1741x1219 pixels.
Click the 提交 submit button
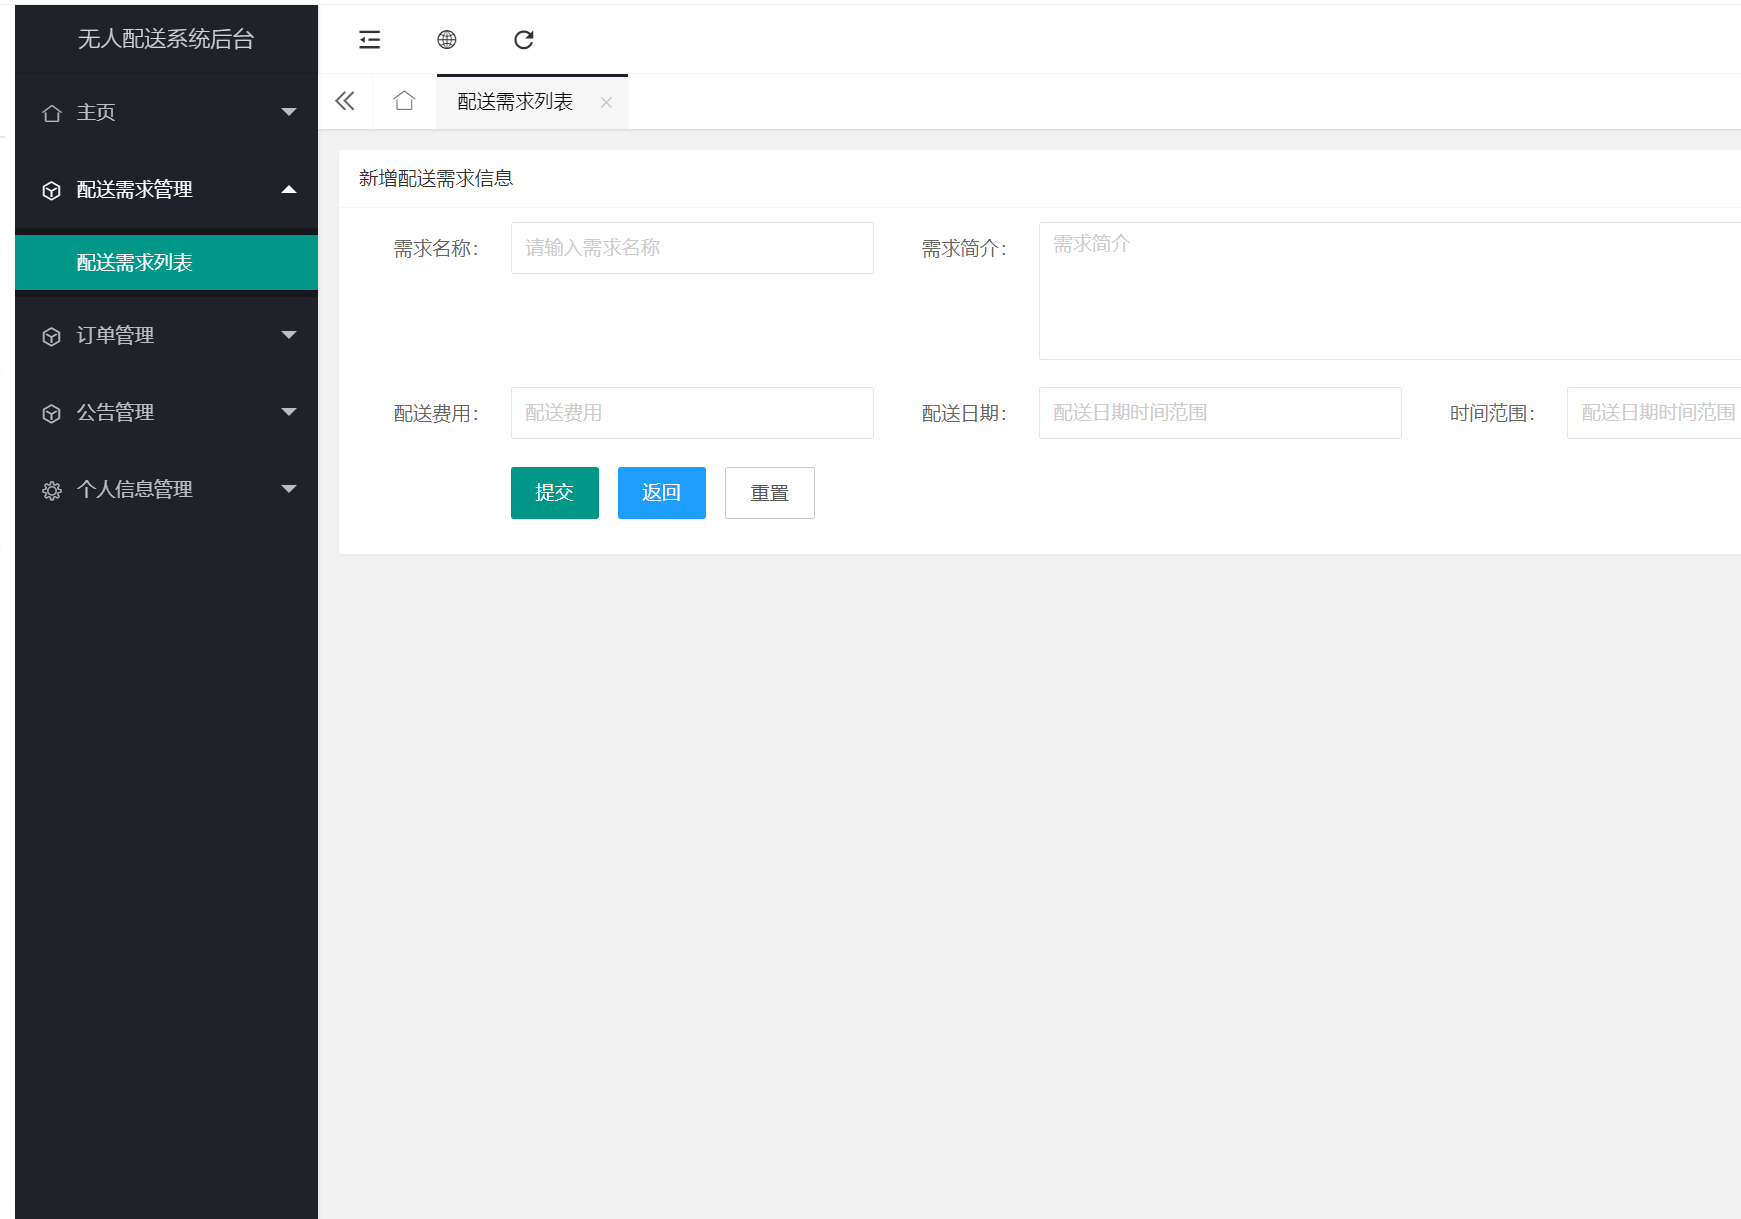pos(555,493)
